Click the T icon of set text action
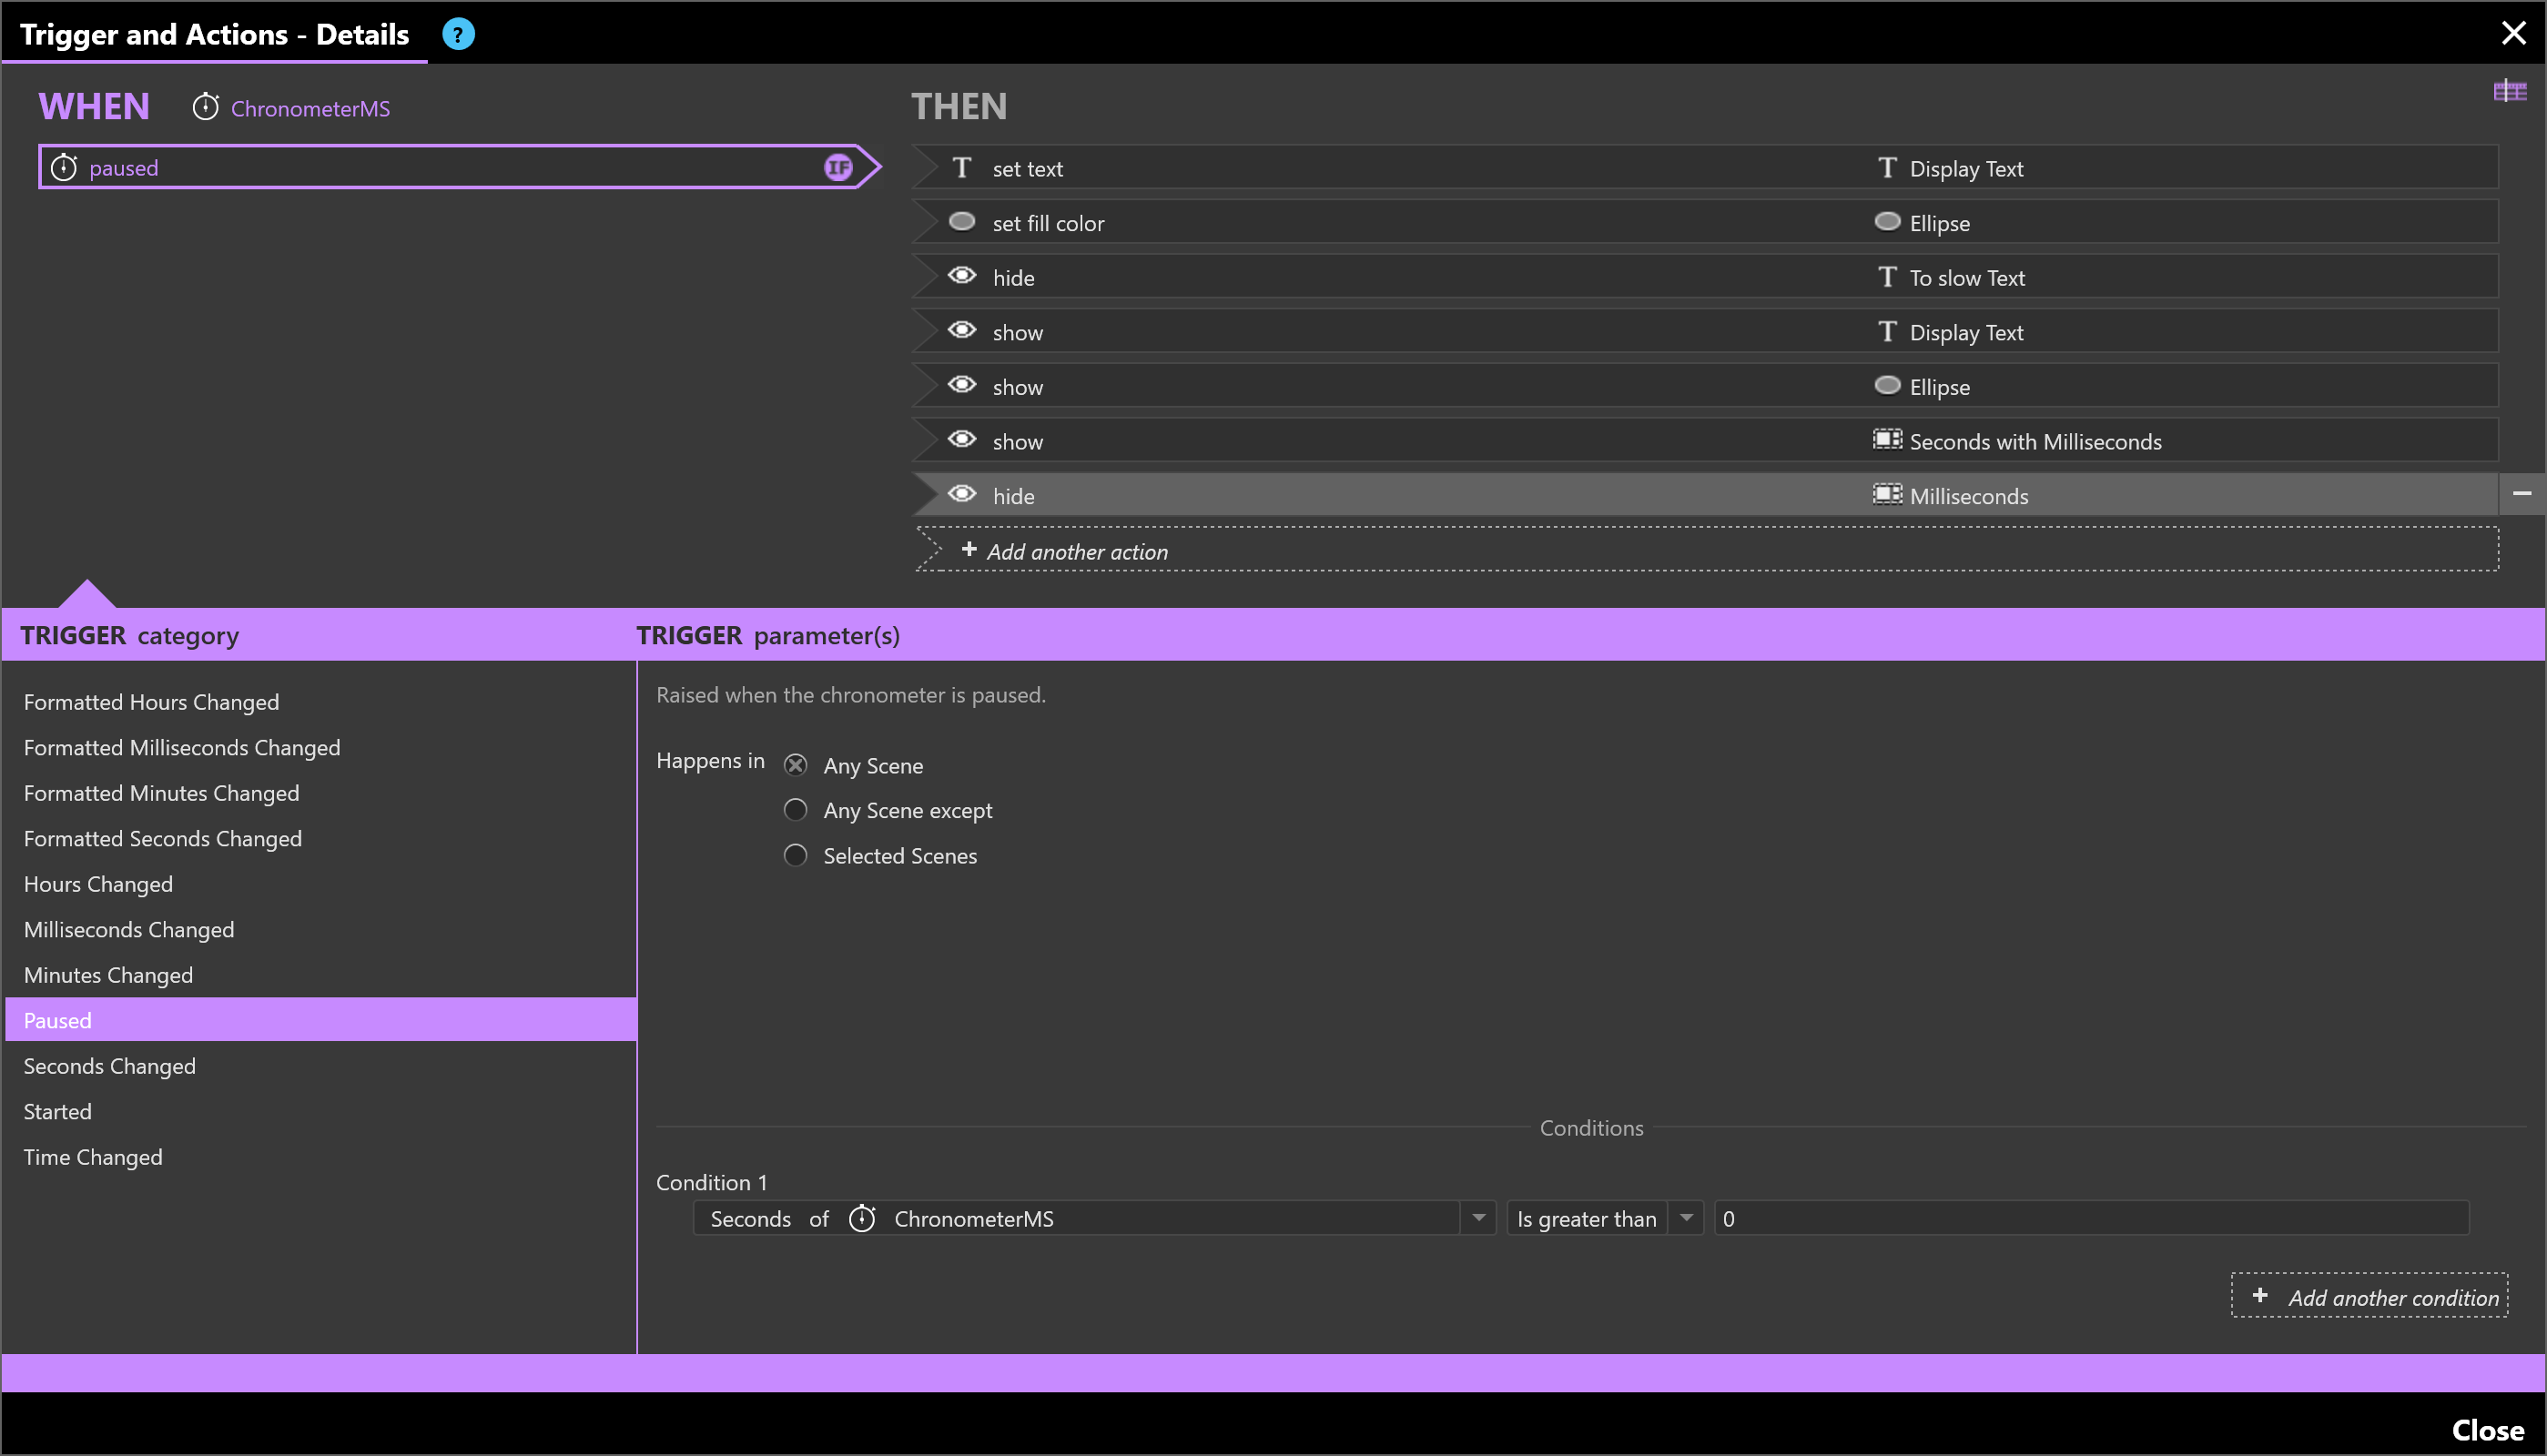Screen dimensions: 2547x1456 (x=962, y=167)
